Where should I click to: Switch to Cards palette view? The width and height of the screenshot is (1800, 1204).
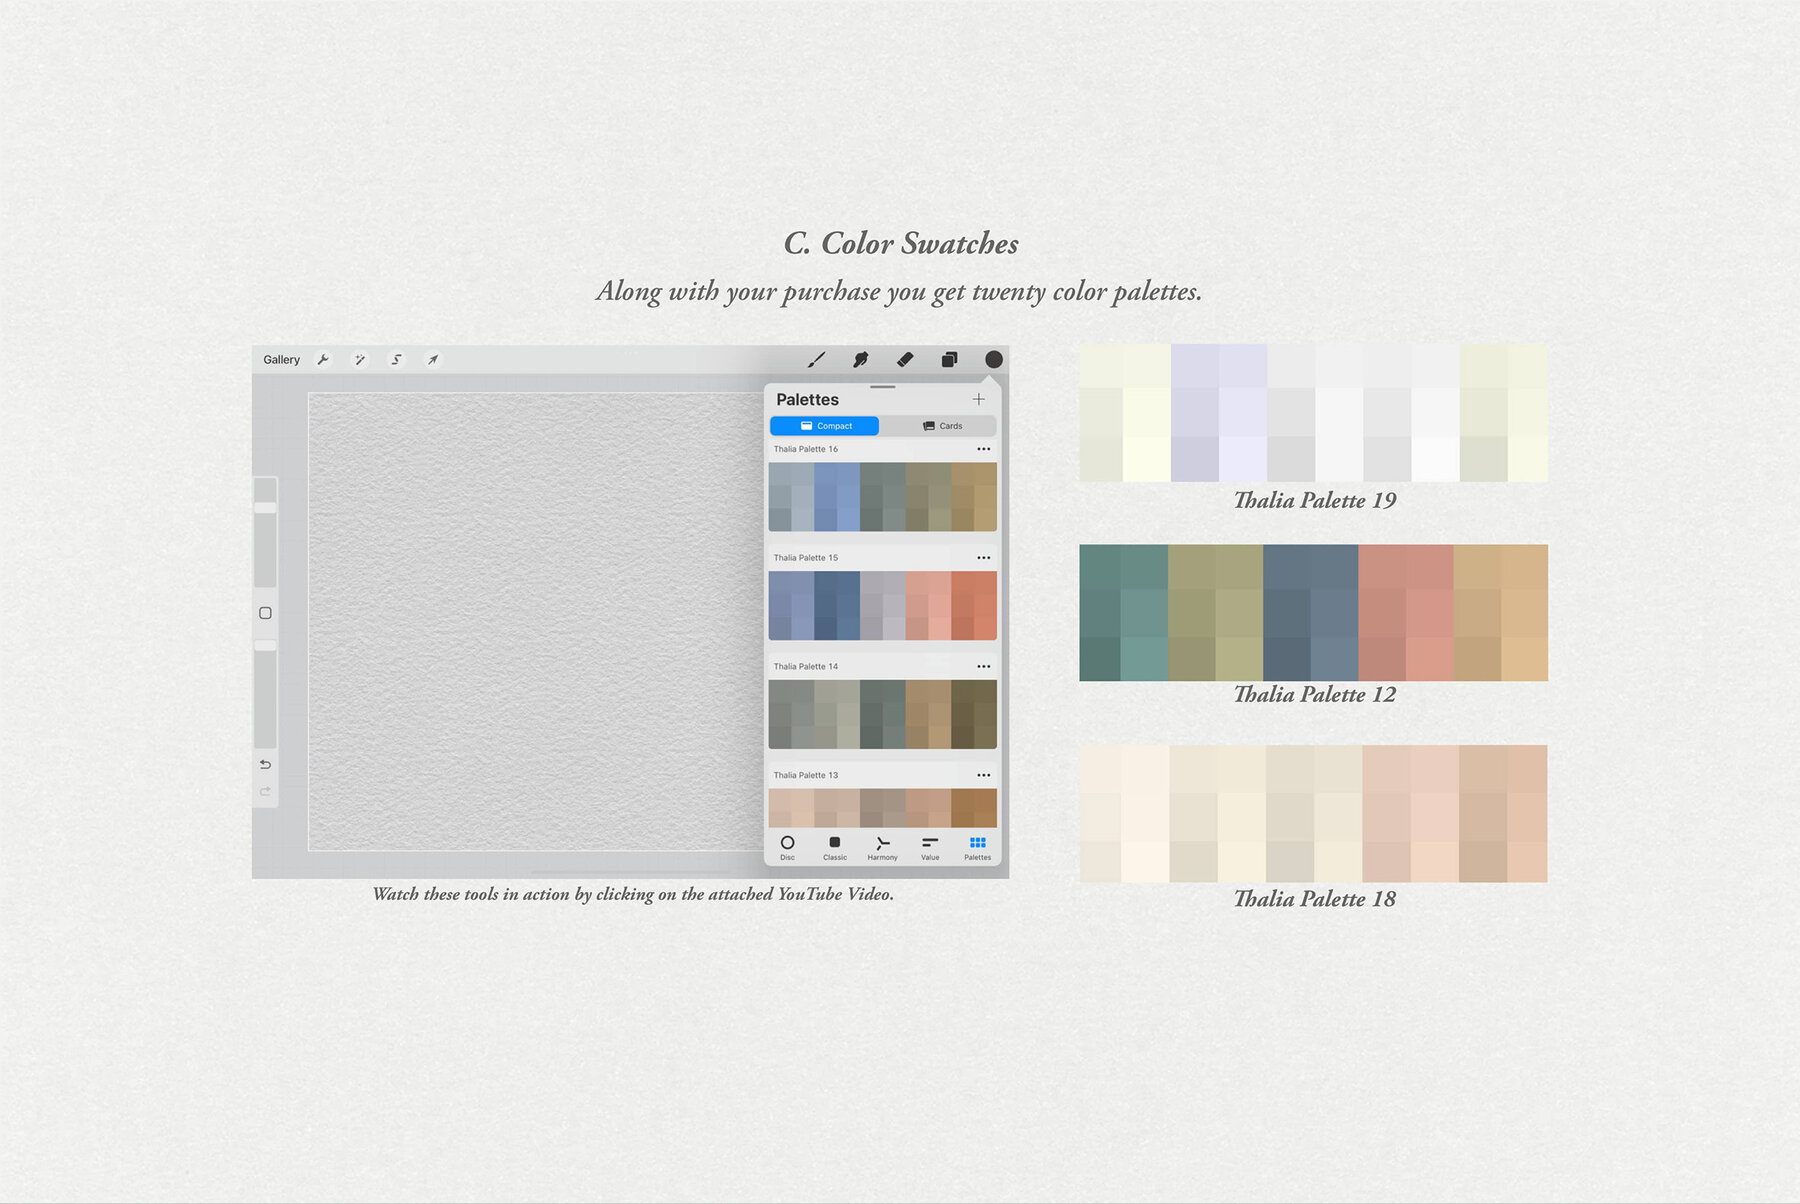(x=944, y=426)
